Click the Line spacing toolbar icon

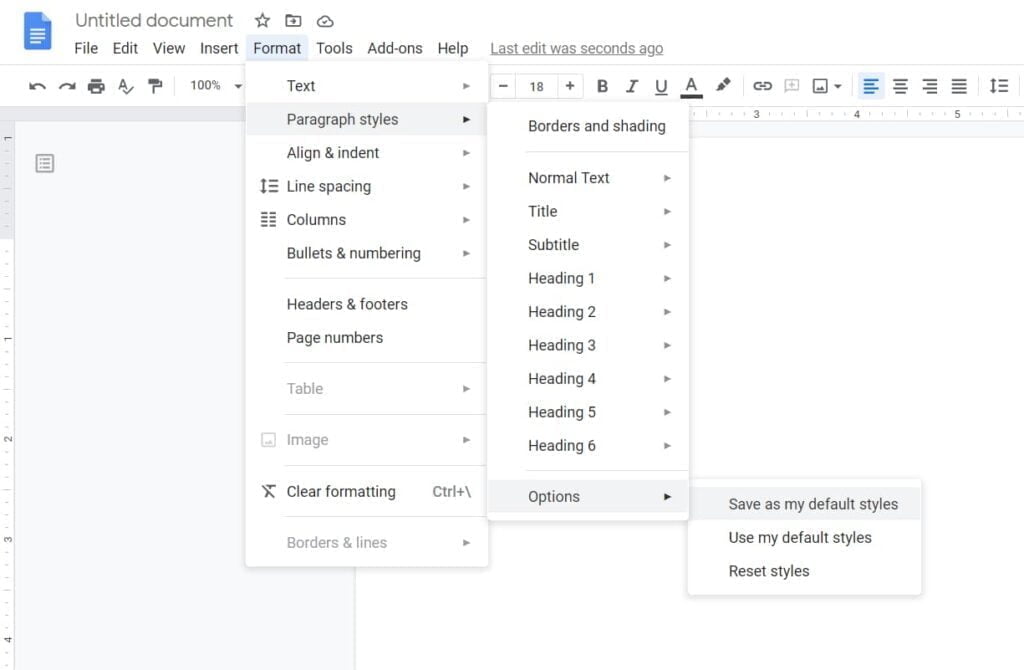(x=999, y=86)
